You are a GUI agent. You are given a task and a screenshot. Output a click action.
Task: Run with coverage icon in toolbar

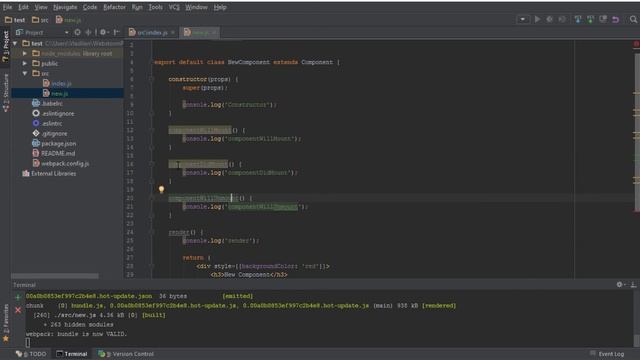[x=562, y=19]
